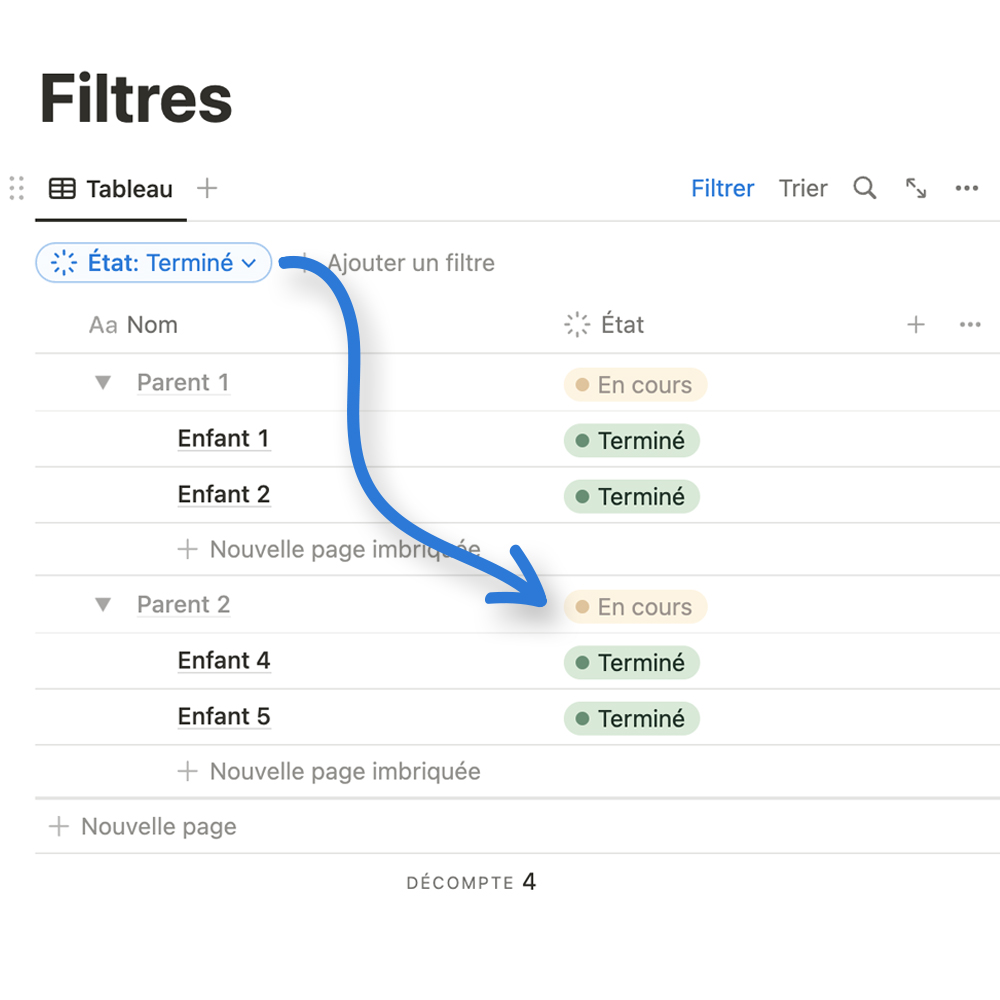Click the Aa icon in Nom header

(103, 325)
